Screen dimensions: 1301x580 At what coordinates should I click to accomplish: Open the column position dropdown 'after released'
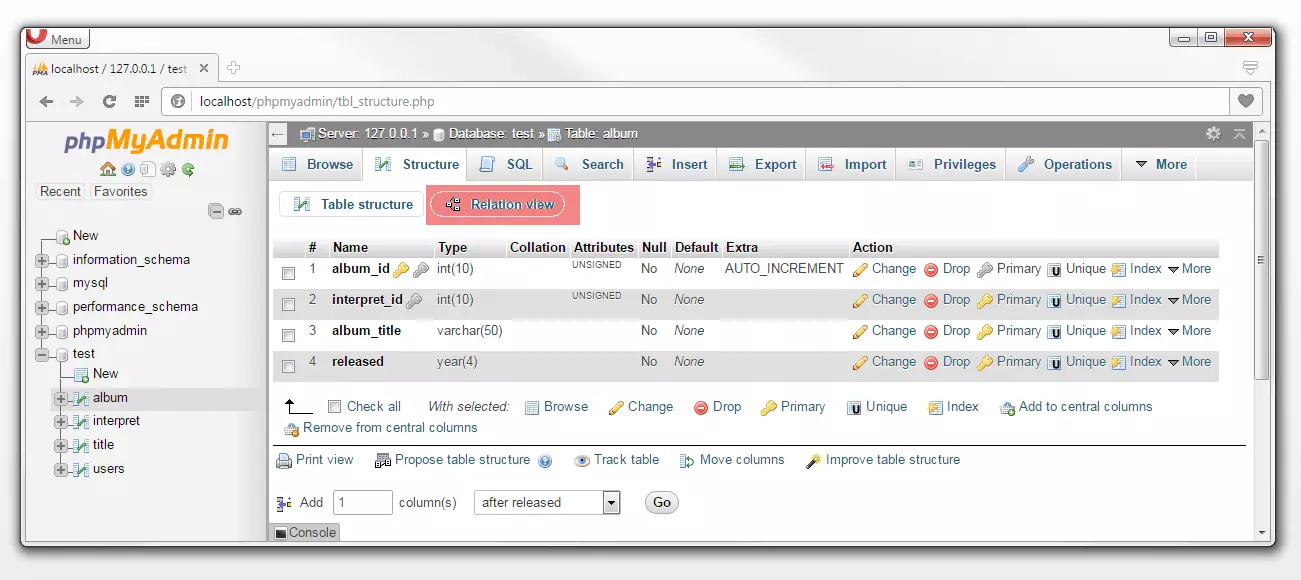point(547,503)
